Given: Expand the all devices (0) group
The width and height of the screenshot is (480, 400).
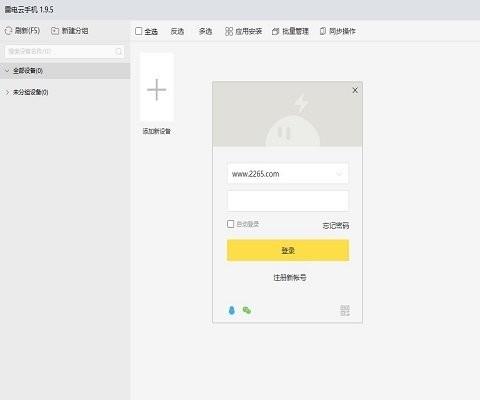Looking at the screenshot, I should pos(7,70).
